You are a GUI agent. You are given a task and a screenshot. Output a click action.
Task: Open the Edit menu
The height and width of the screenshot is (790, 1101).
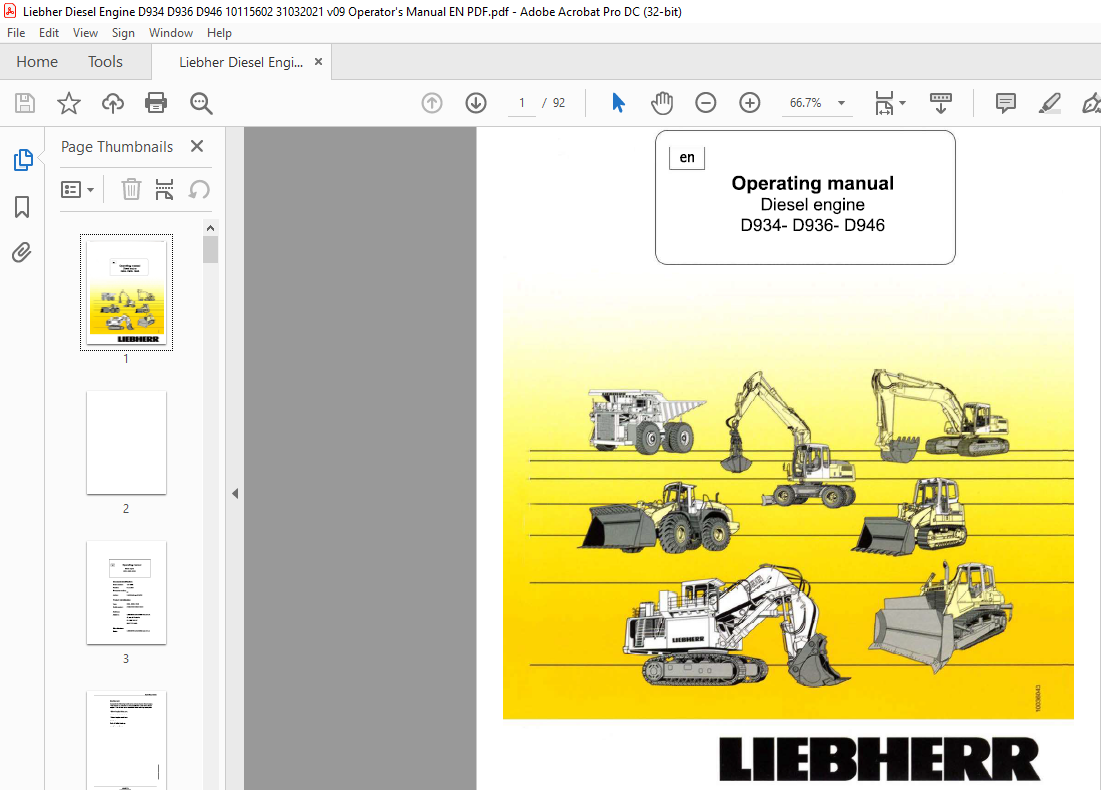click(48, 33)
